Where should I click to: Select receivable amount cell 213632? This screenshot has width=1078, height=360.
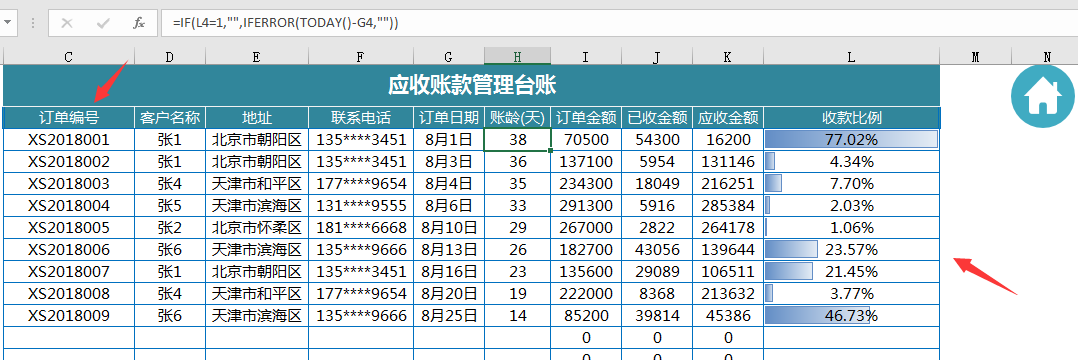pos(727,293)
